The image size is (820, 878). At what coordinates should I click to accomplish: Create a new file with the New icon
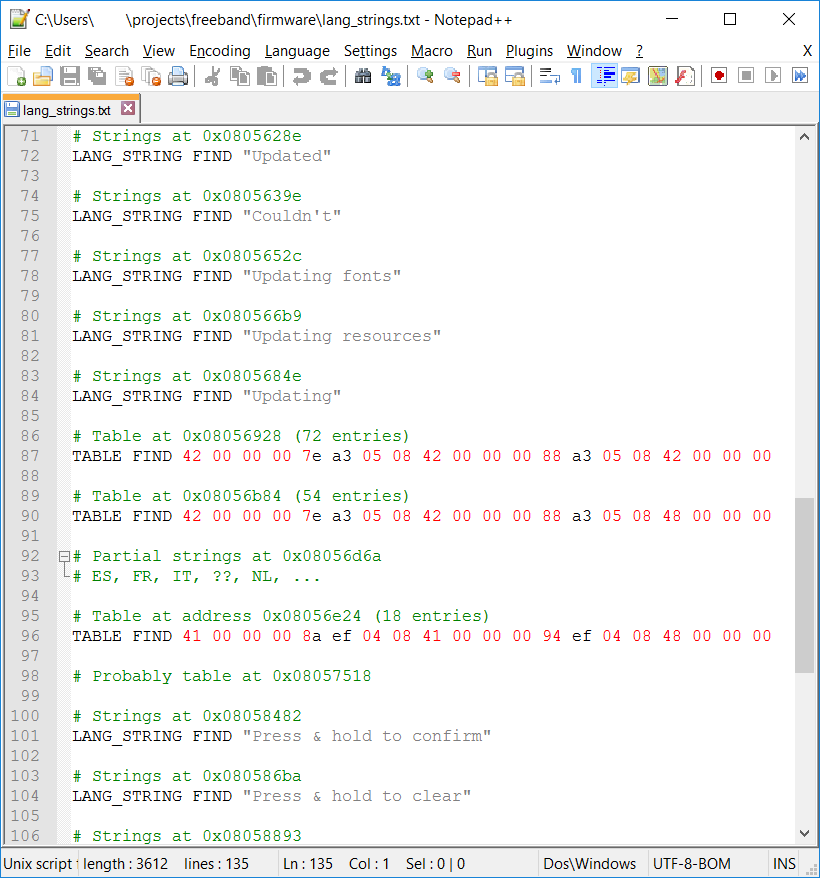click(x=17, y=76)
